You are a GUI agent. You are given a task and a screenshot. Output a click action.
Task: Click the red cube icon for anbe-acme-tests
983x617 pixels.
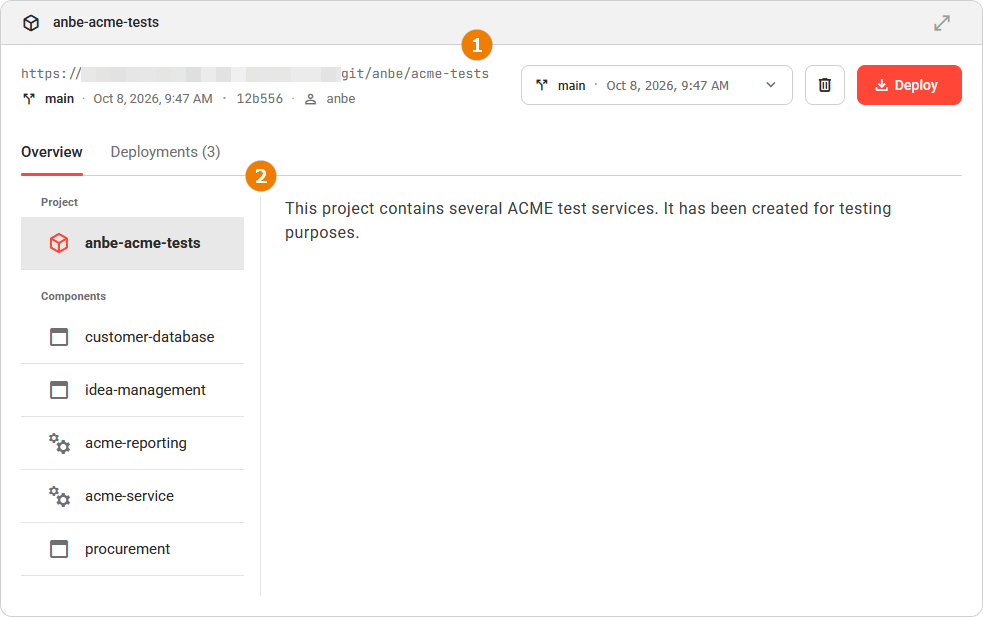tap(59, 243)
